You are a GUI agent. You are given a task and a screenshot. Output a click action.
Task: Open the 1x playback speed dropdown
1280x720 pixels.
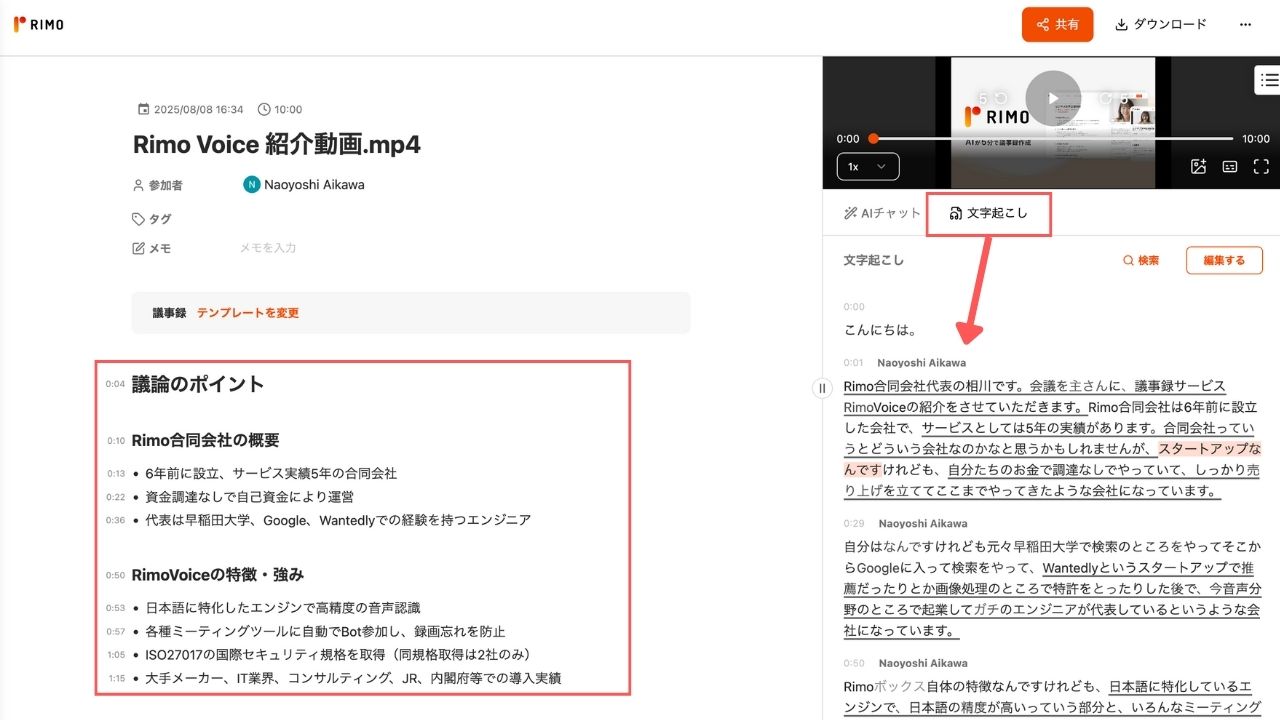click(867, 167)
